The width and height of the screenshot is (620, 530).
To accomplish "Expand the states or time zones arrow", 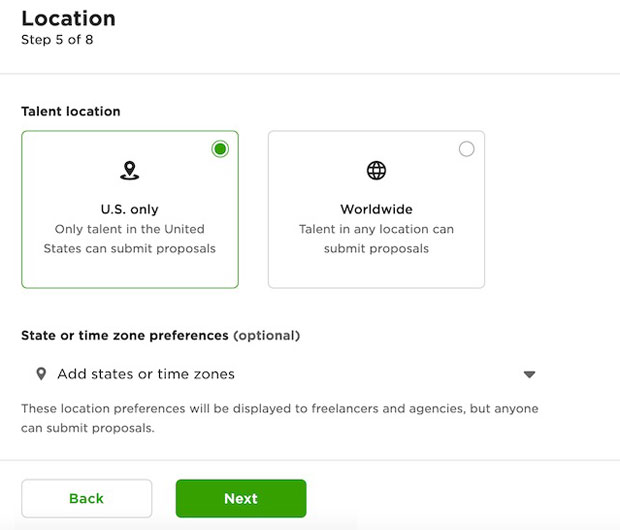I will 529,375.
